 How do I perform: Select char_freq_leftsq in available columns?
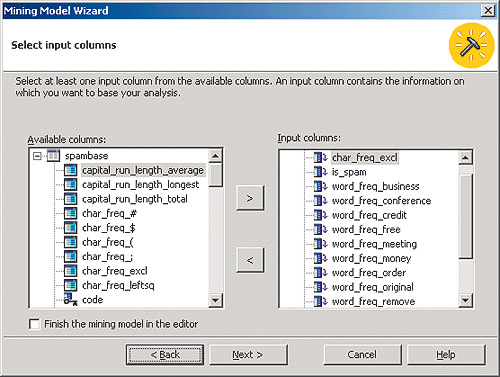pyautogui.click(x=118, y=285)
